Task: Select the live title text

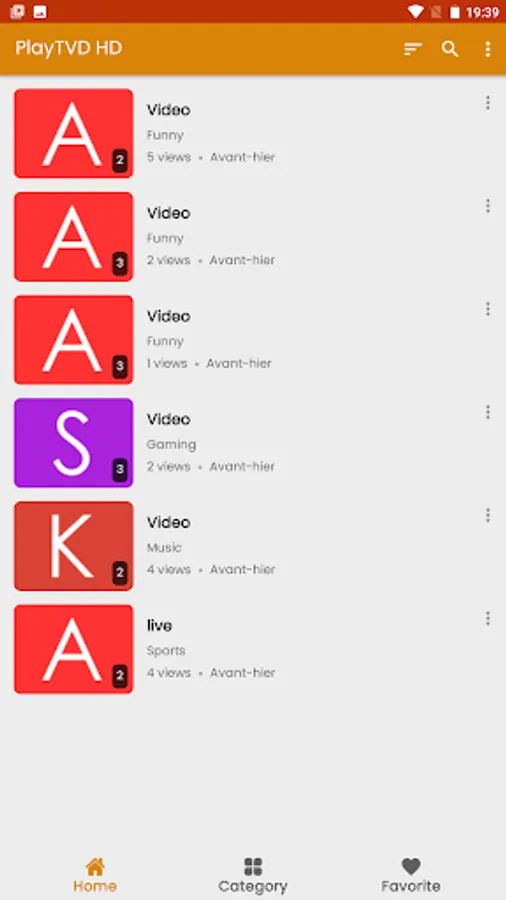Action: click(x=159, y=625)
